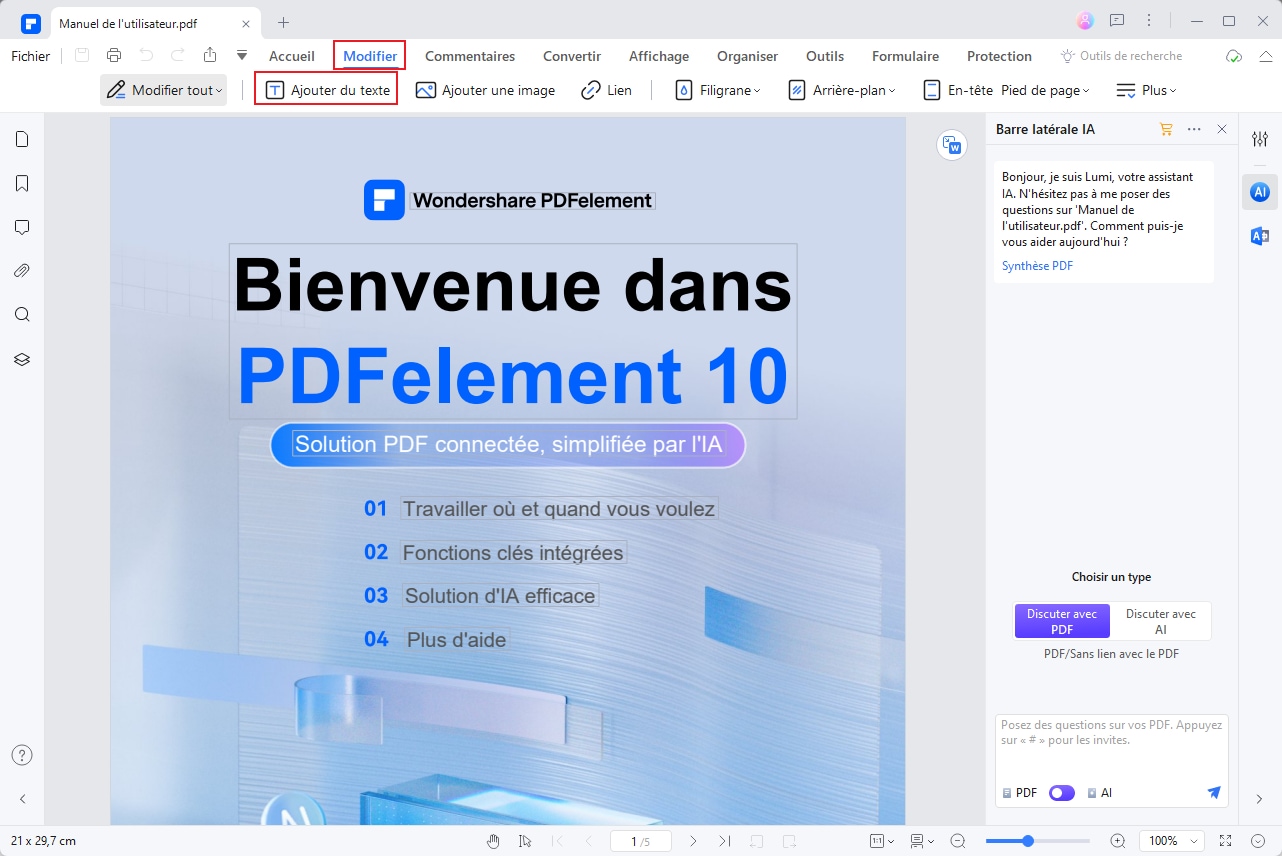This screenshot has height=856, width=1282.
Task: Open the IA sidebar more options menu
Action: (x=1194, y=129)
